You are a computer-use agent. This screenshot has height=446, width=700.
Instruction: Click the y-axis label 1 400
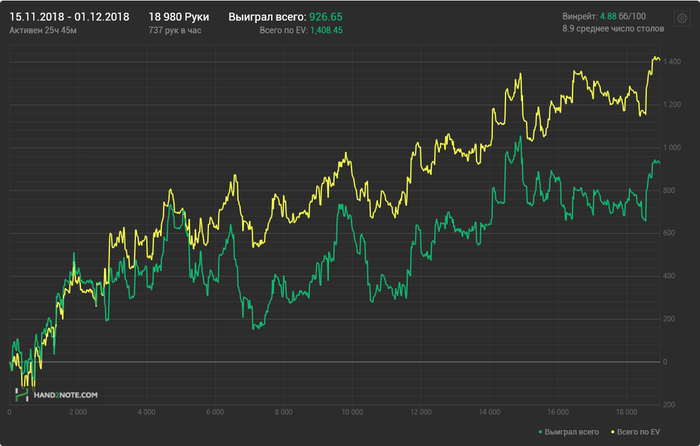[672, 62]
